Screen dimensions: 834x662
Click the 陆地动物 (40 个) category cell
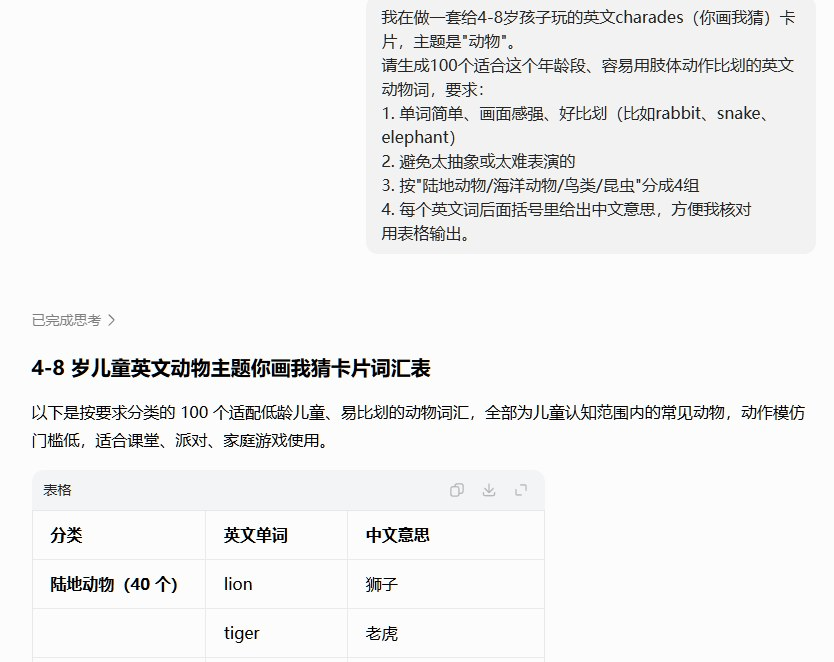pyautogui.click(x=119, y=584)
